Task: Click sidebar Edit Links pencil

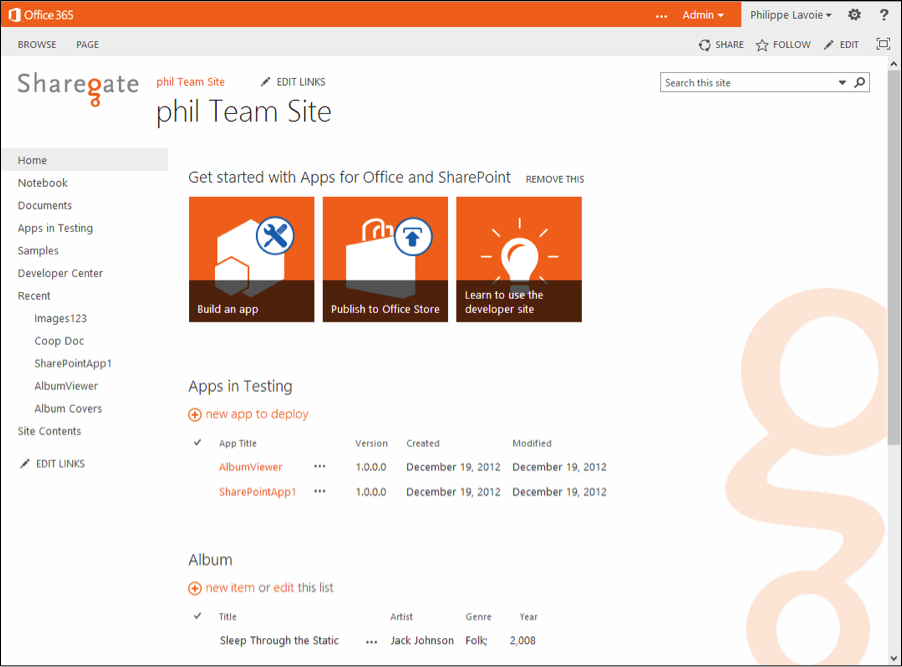Action: (x=25, y=463)
